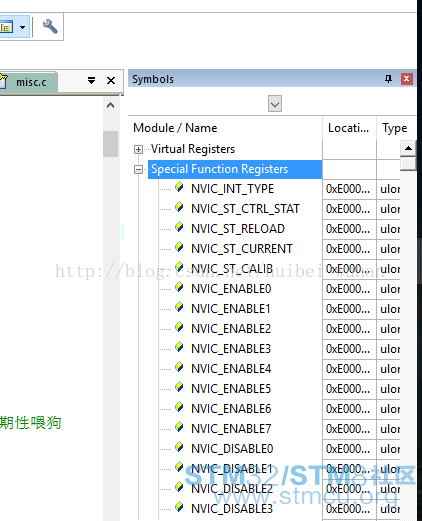This screenshot has height=521, width=422.
Task: Open the Symbols filter combo box dropdown
Action: (x=275, y=104)
